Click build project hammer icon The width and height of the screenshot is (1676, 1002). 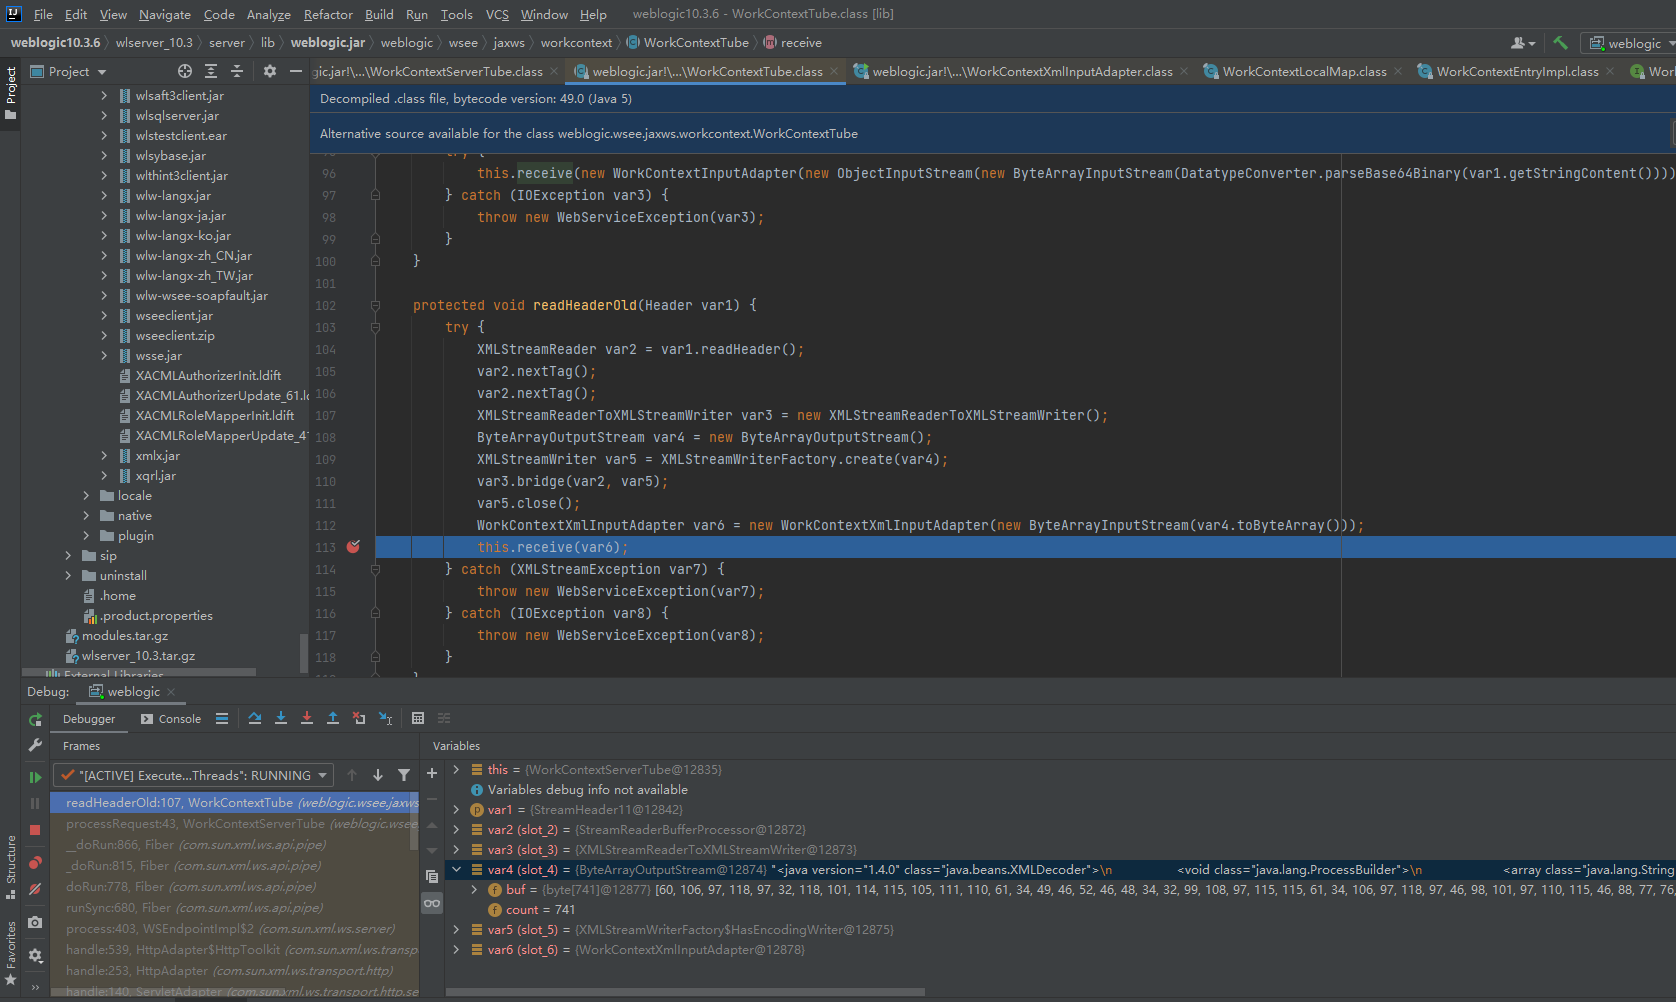(x=1560, y=43)
